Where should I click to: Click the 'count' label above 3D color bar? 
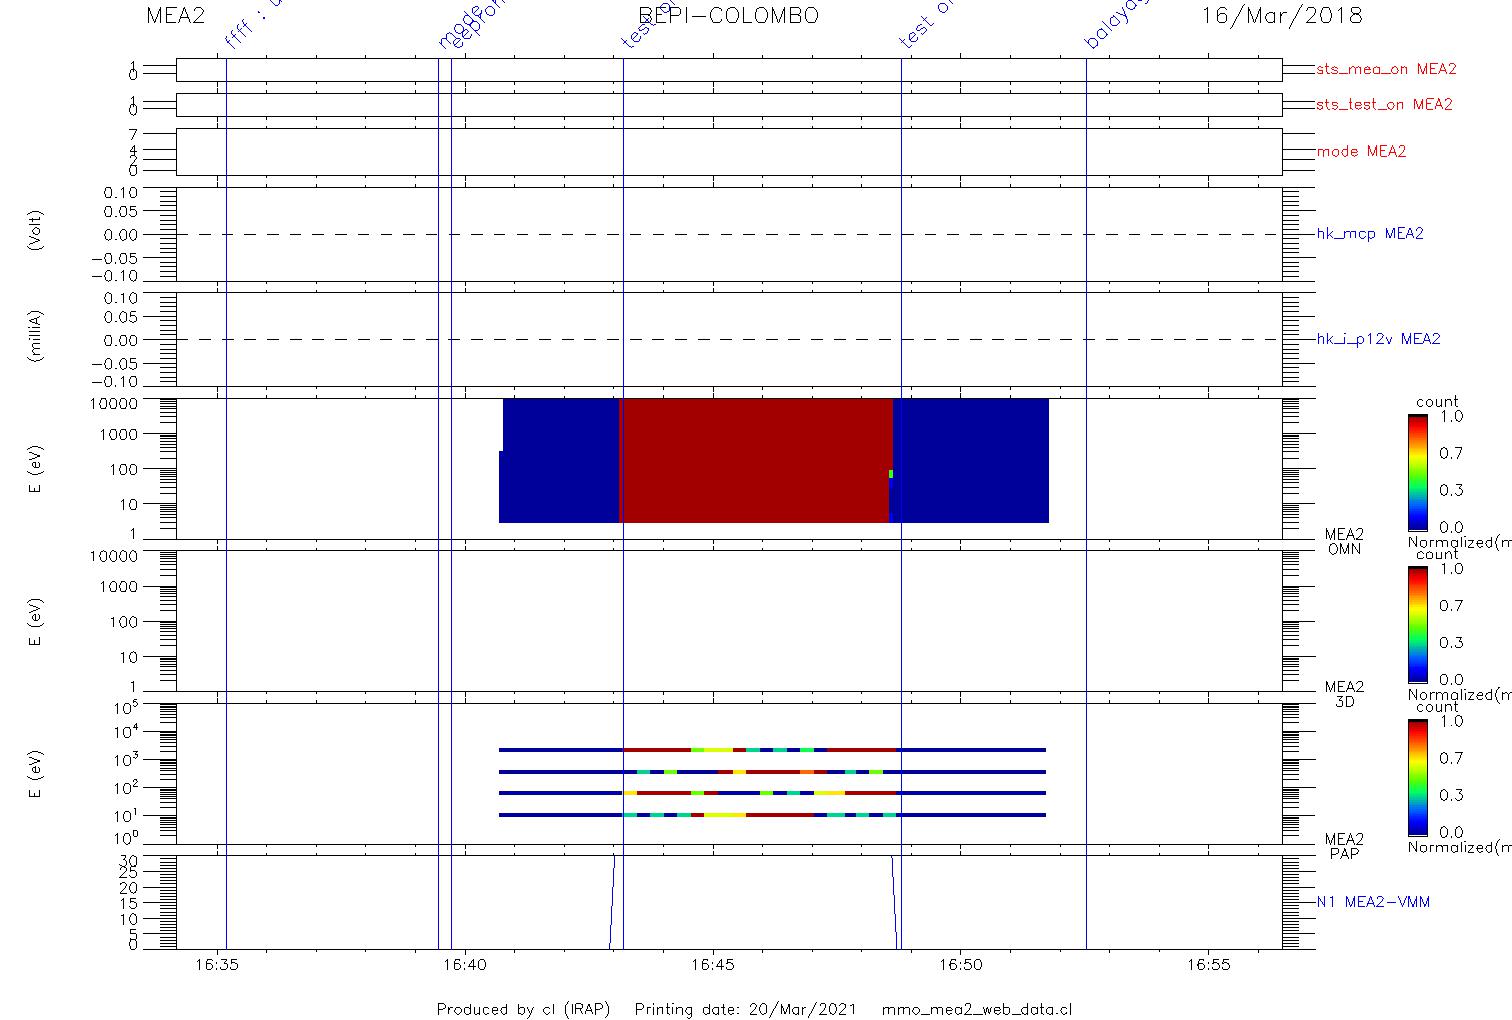click(x=1437, y=554)
